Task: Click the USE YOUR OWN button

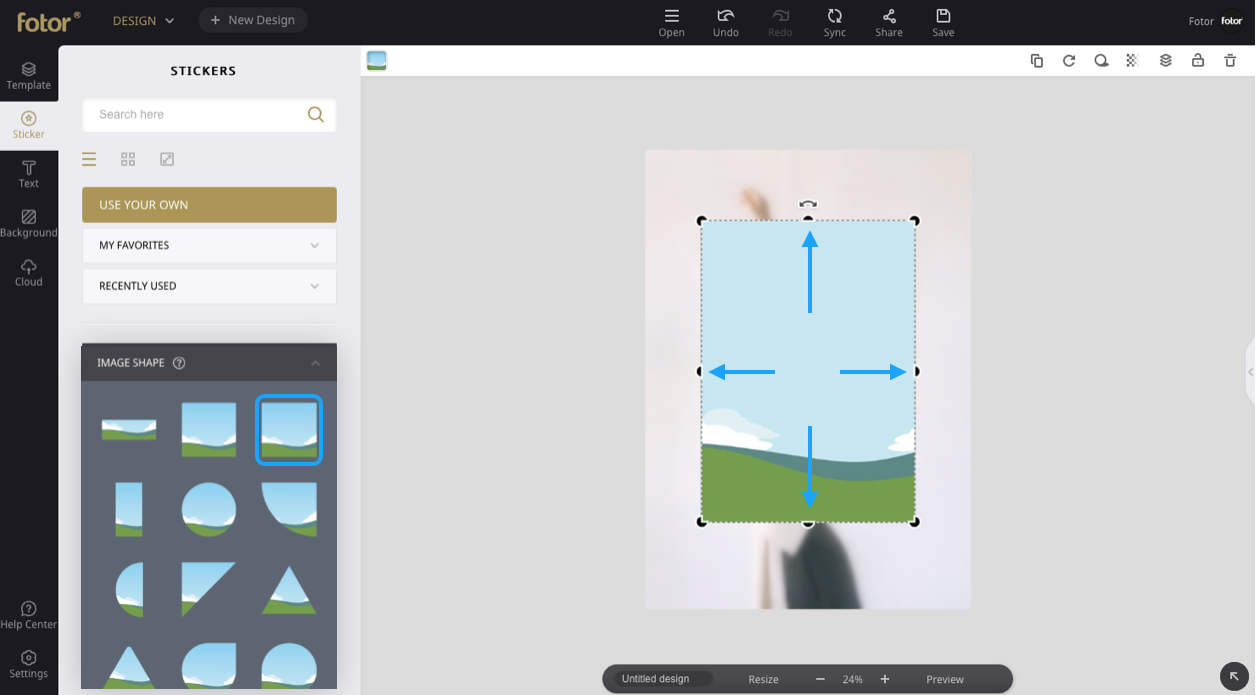Action: 209,205
